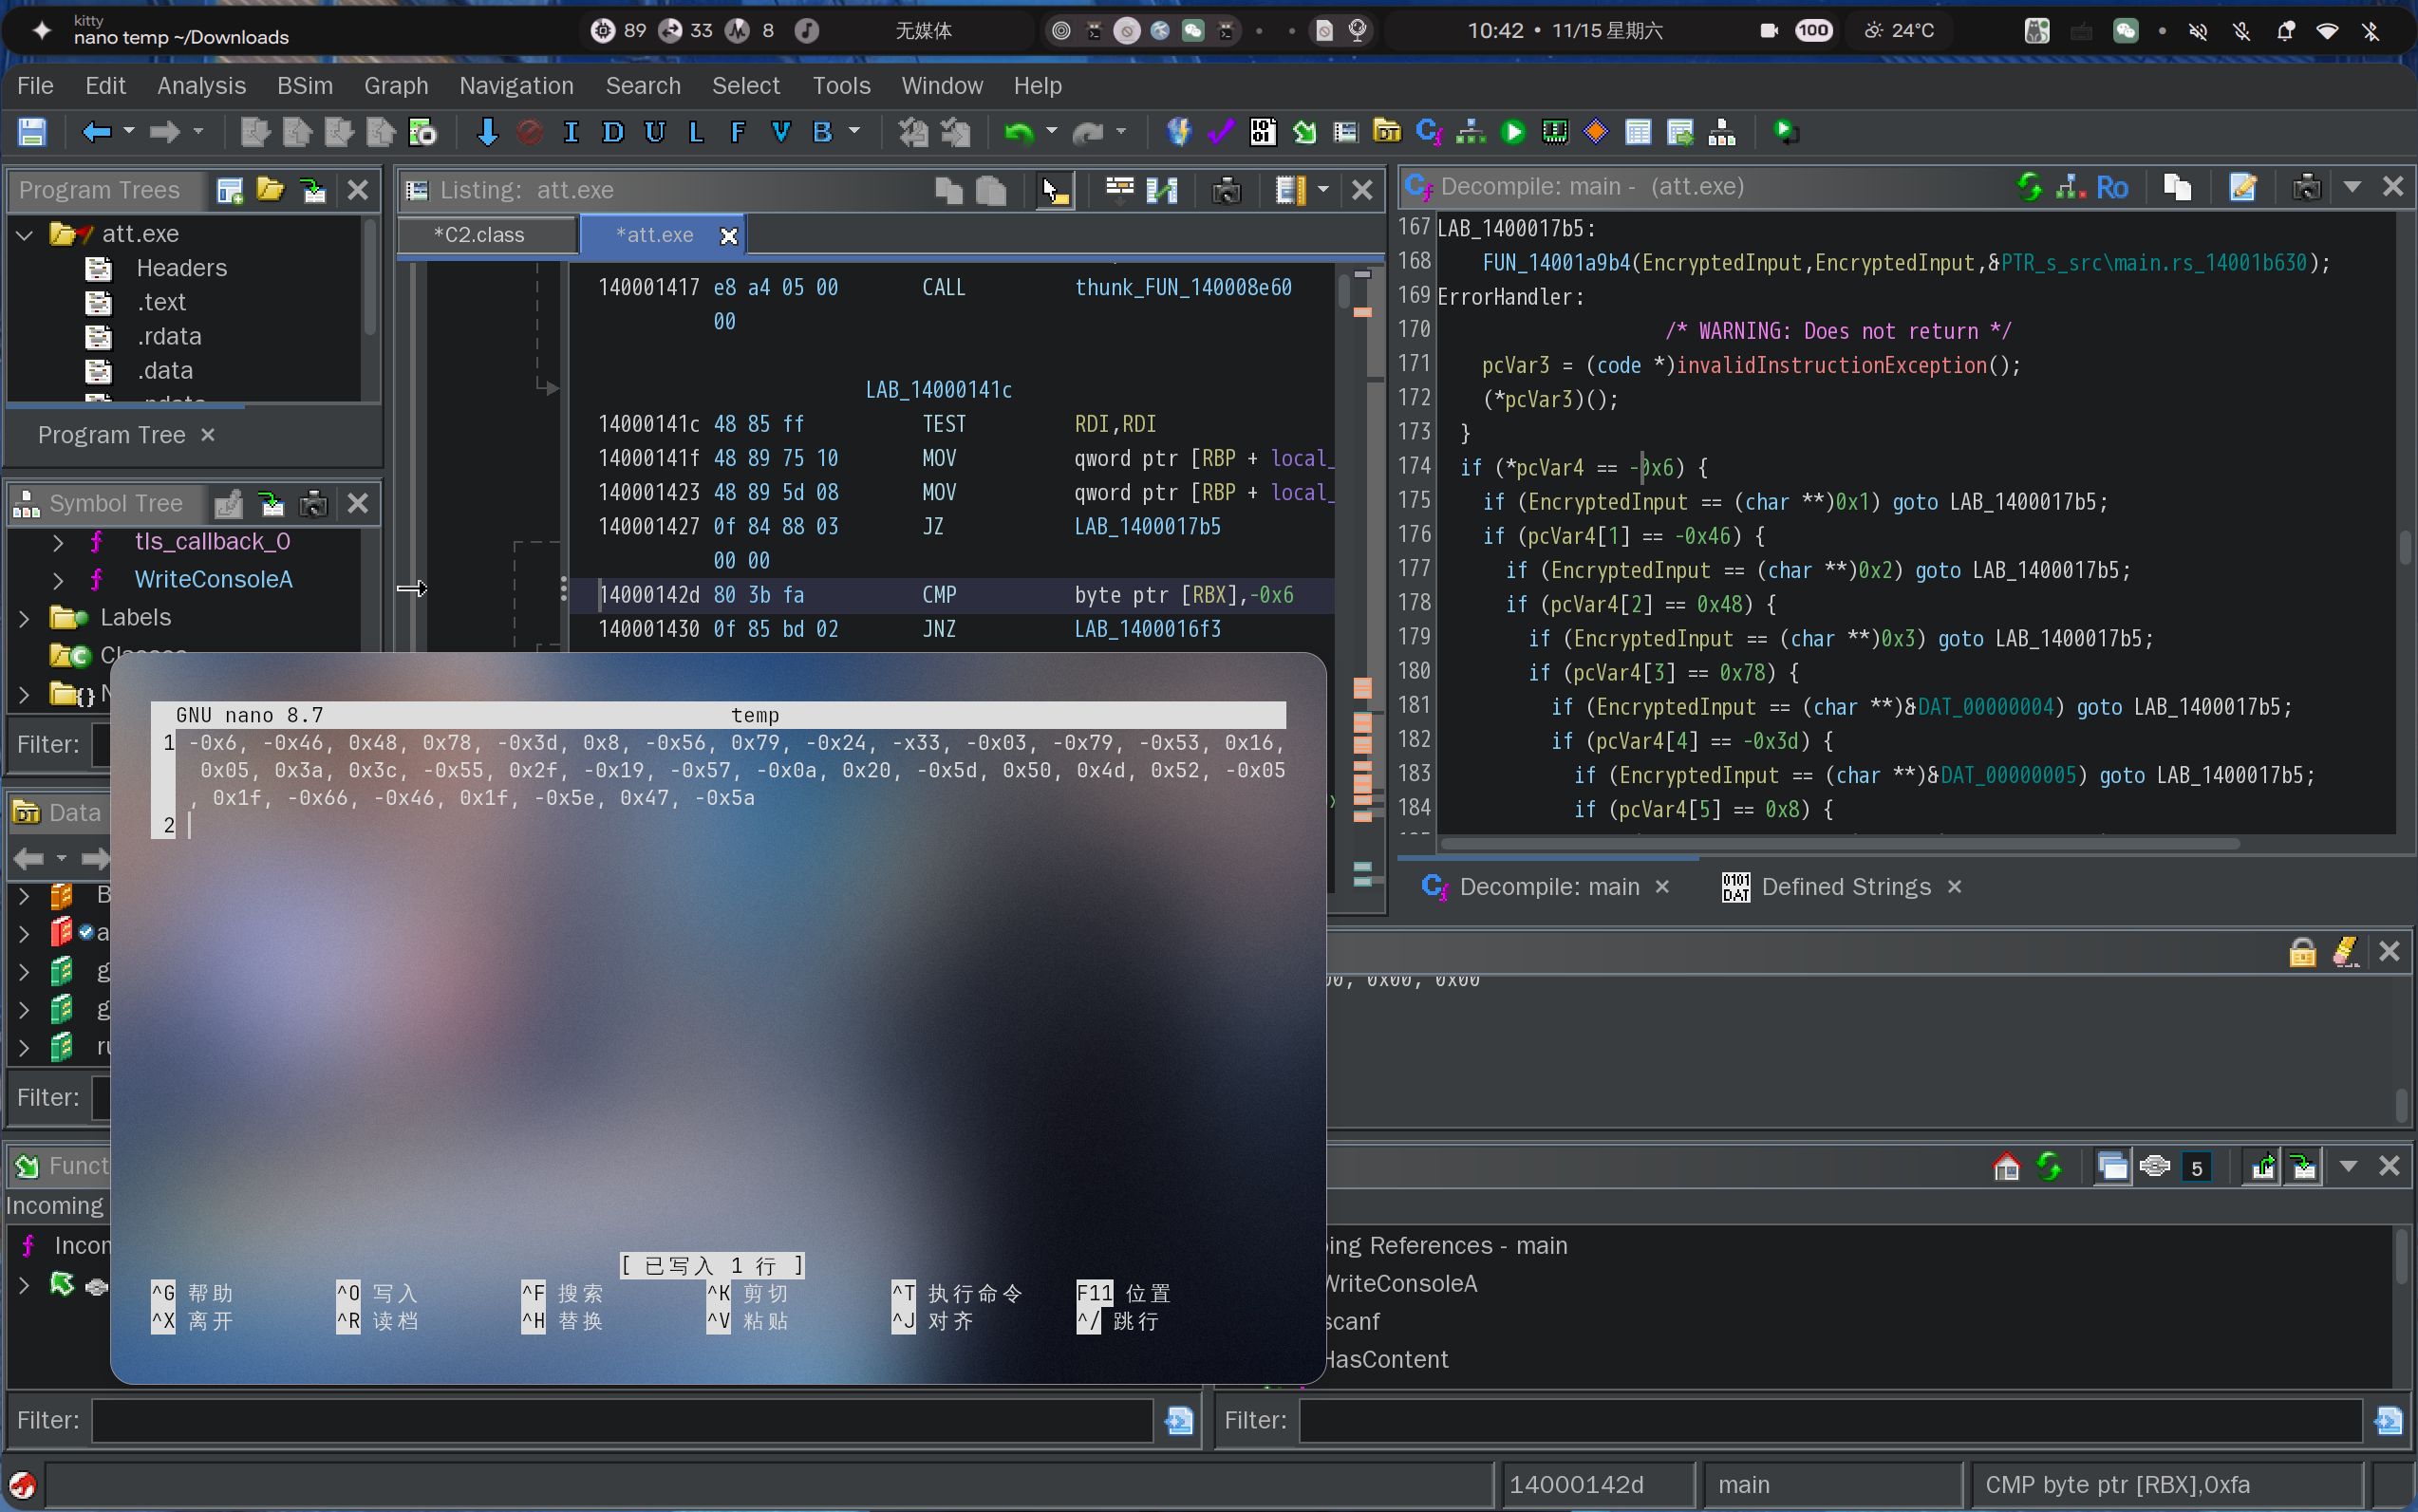Take a Decompile panel snapshot camera icon
The height and width of the screenshot is (1512, 2418).
[x=2305, y=187]
